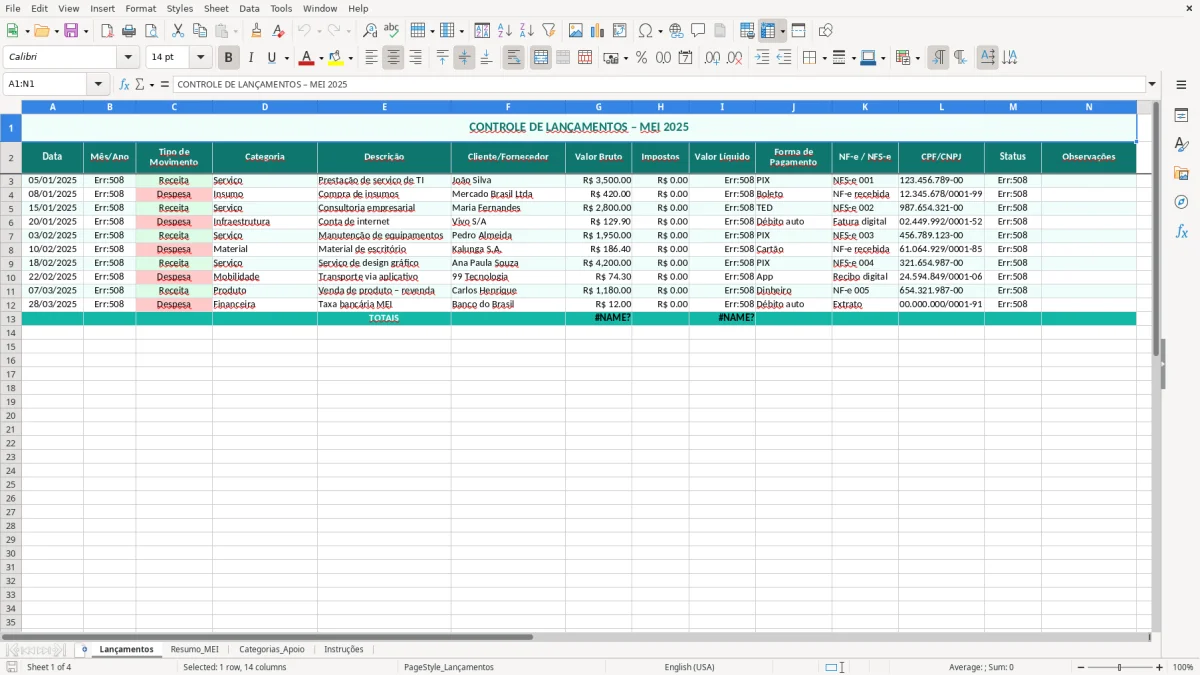1200x675 pixels.
Task: Format cells as percent
Action: pos(641,58)
